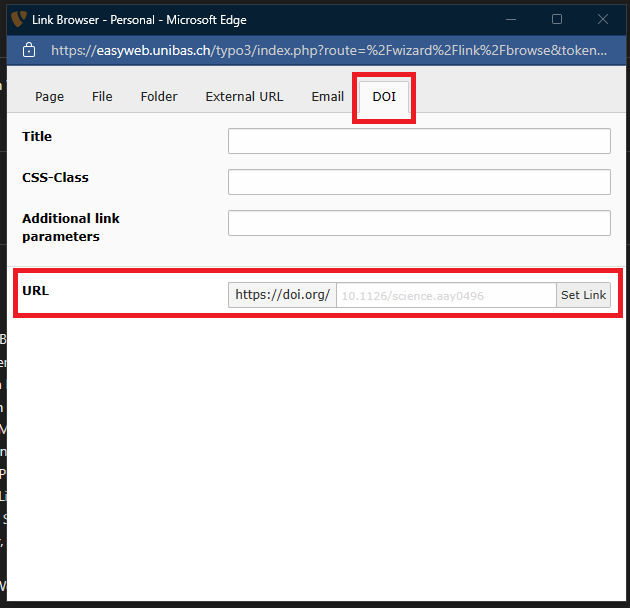630x608 pixels.
Task: Click the https://doi.org/ prefix label
Action: [282, 295]
